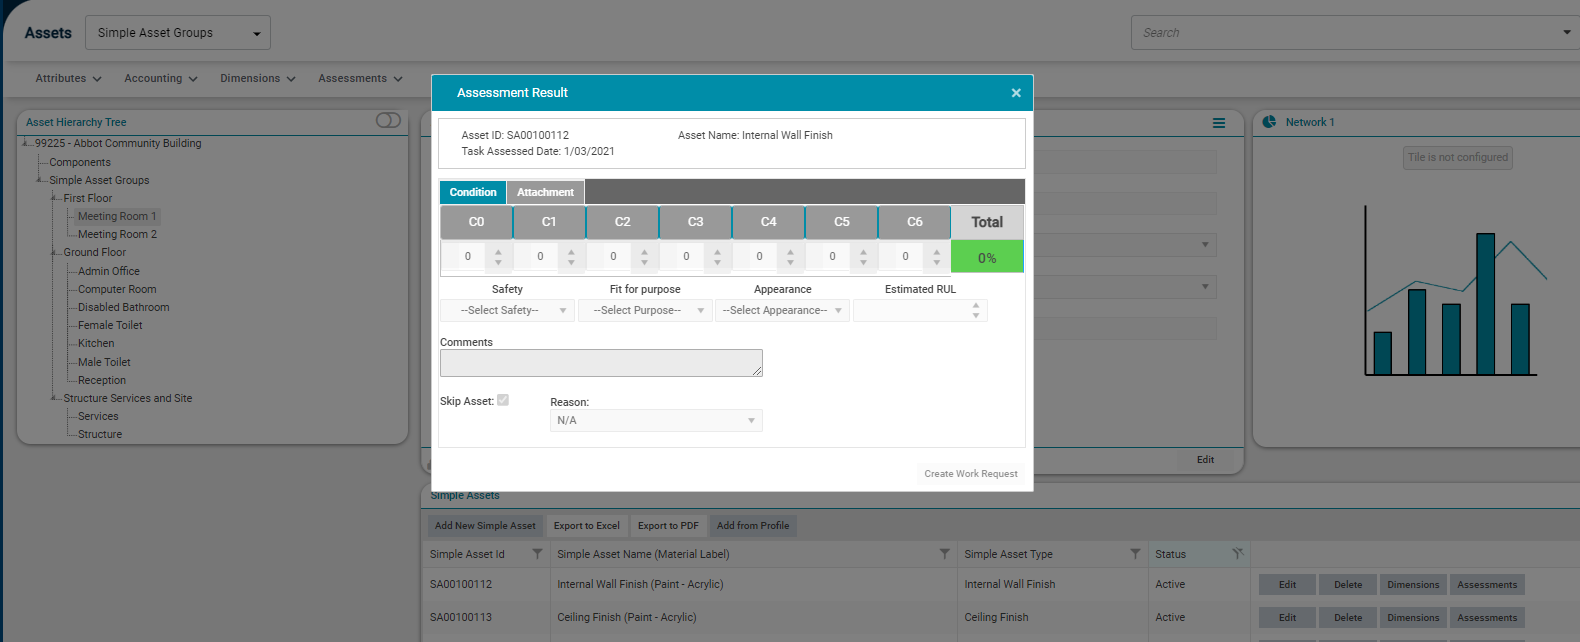Clear the Status column filter icon

click(1238, 554)
